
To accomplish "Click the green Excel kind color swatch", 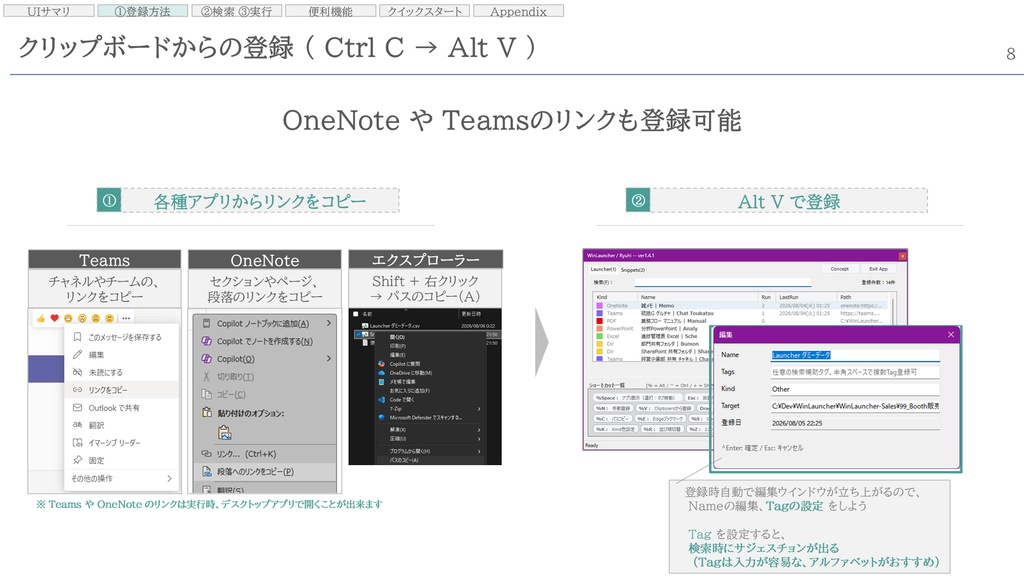I will coord(600,336).
